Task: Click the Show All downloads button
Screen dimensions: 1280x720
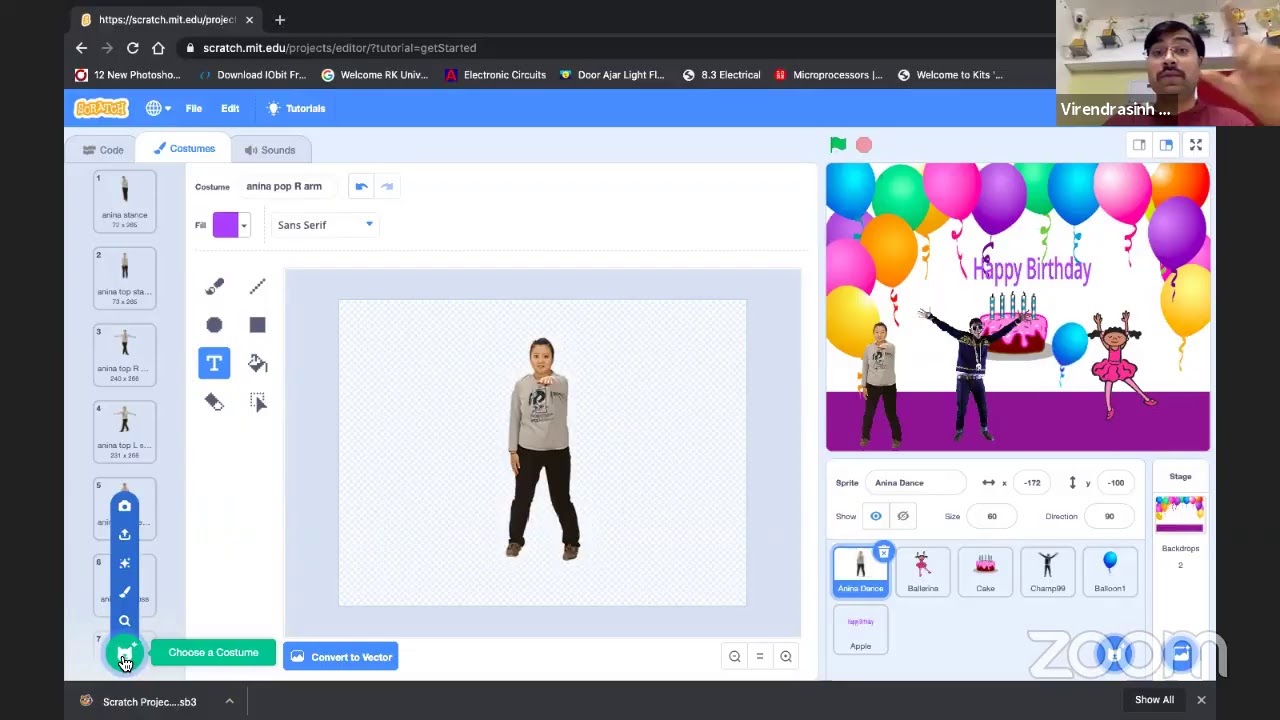Action: tap(1154, 700)
